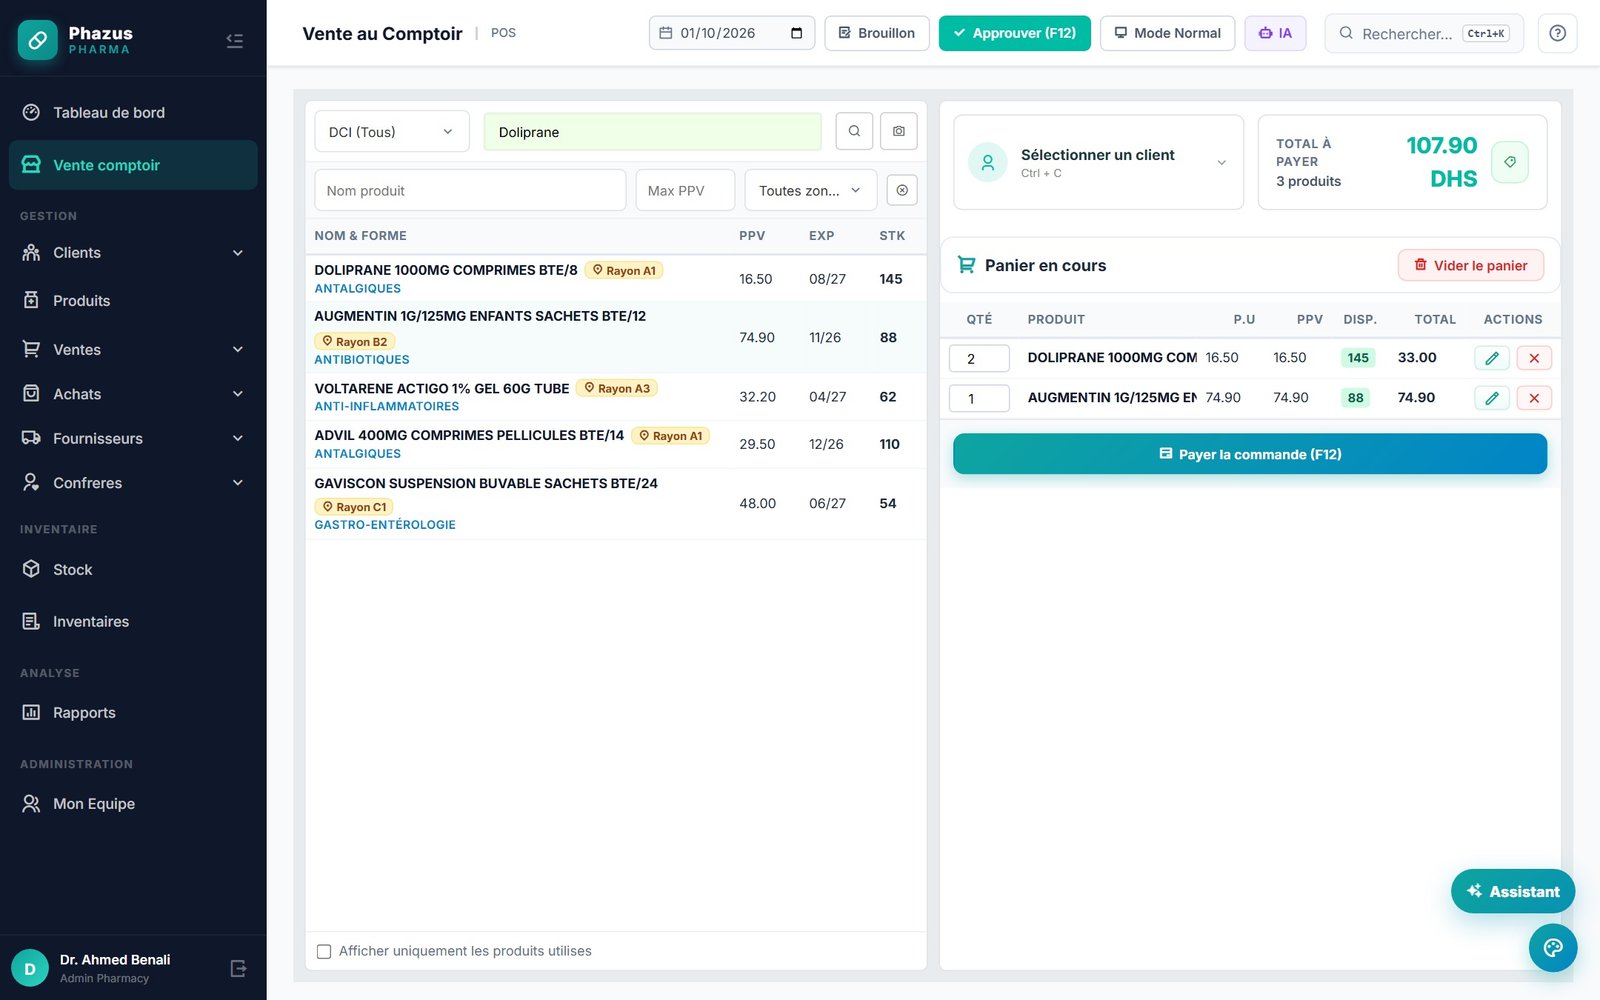This screenshot has width=1600, height=1000.
Task: Expand the Sélectionner un client selector
Action: 1098,162
